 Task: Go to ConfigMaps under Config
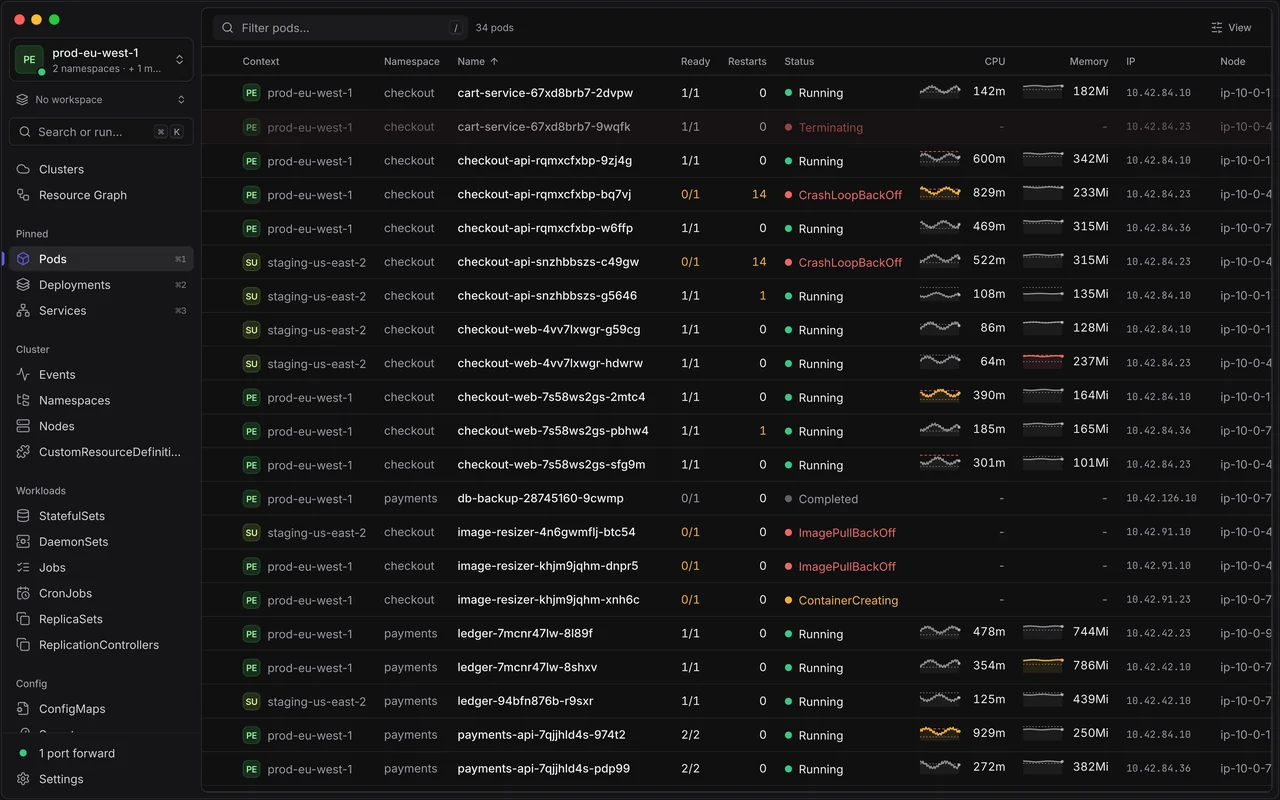click(x=101, y=709)
